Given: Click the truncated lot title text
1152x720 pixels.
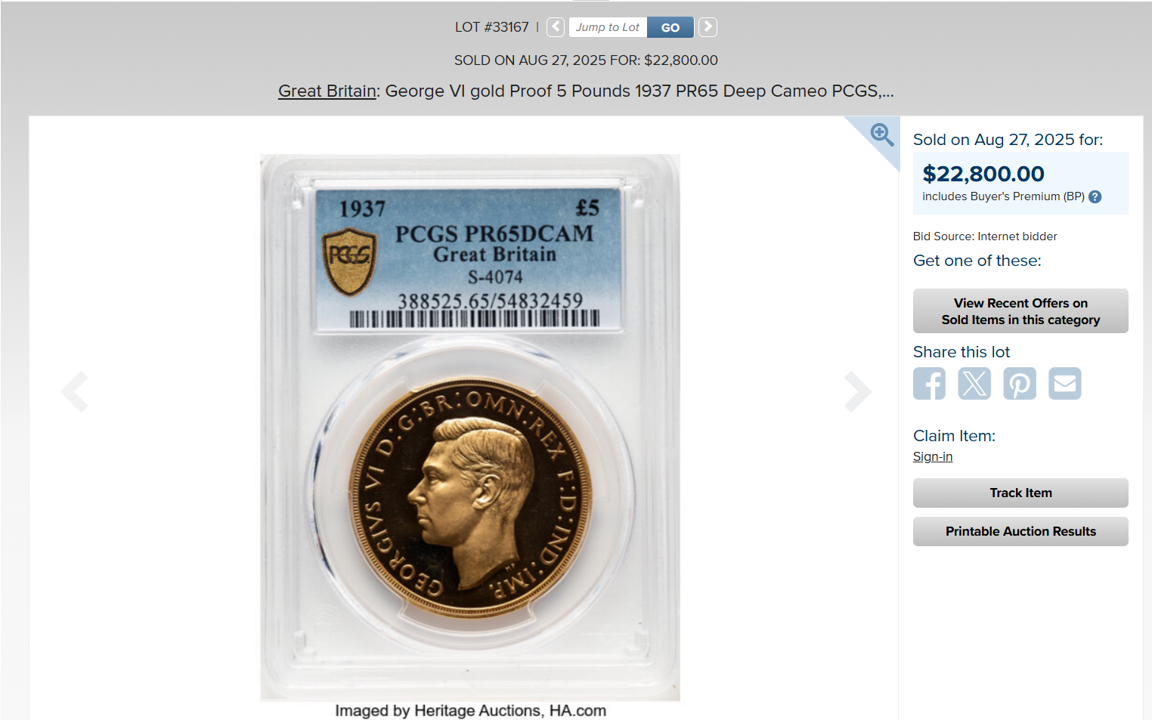Looking at the screenshot, I should (586, 91).
